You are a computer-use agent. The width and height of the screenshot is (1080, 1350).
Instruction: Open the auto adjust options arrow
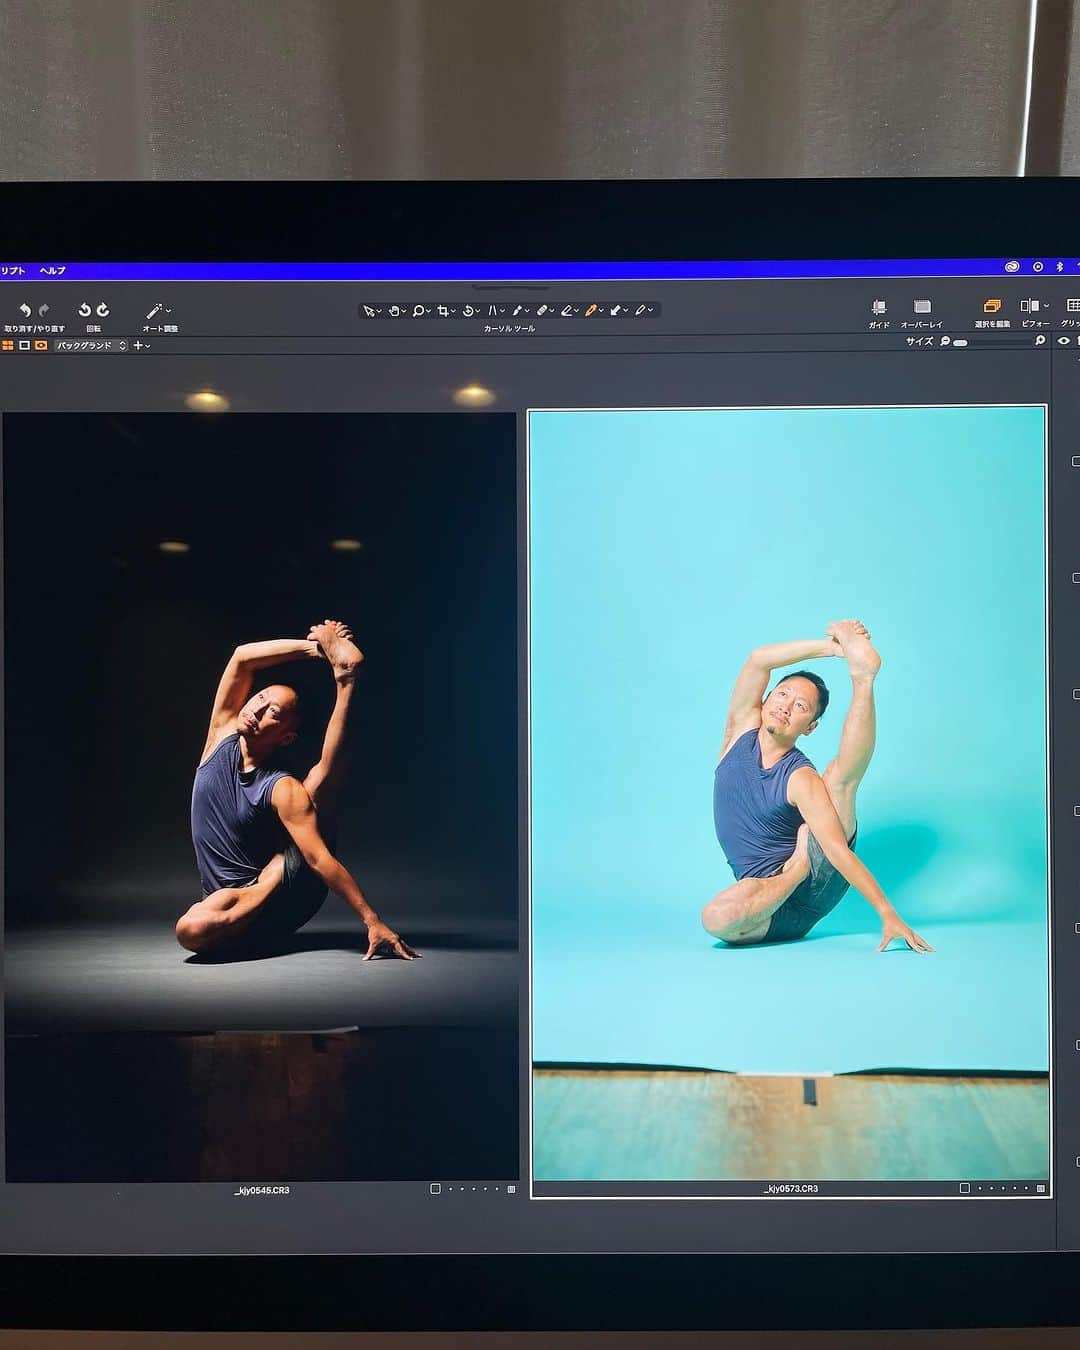point(168,311)
